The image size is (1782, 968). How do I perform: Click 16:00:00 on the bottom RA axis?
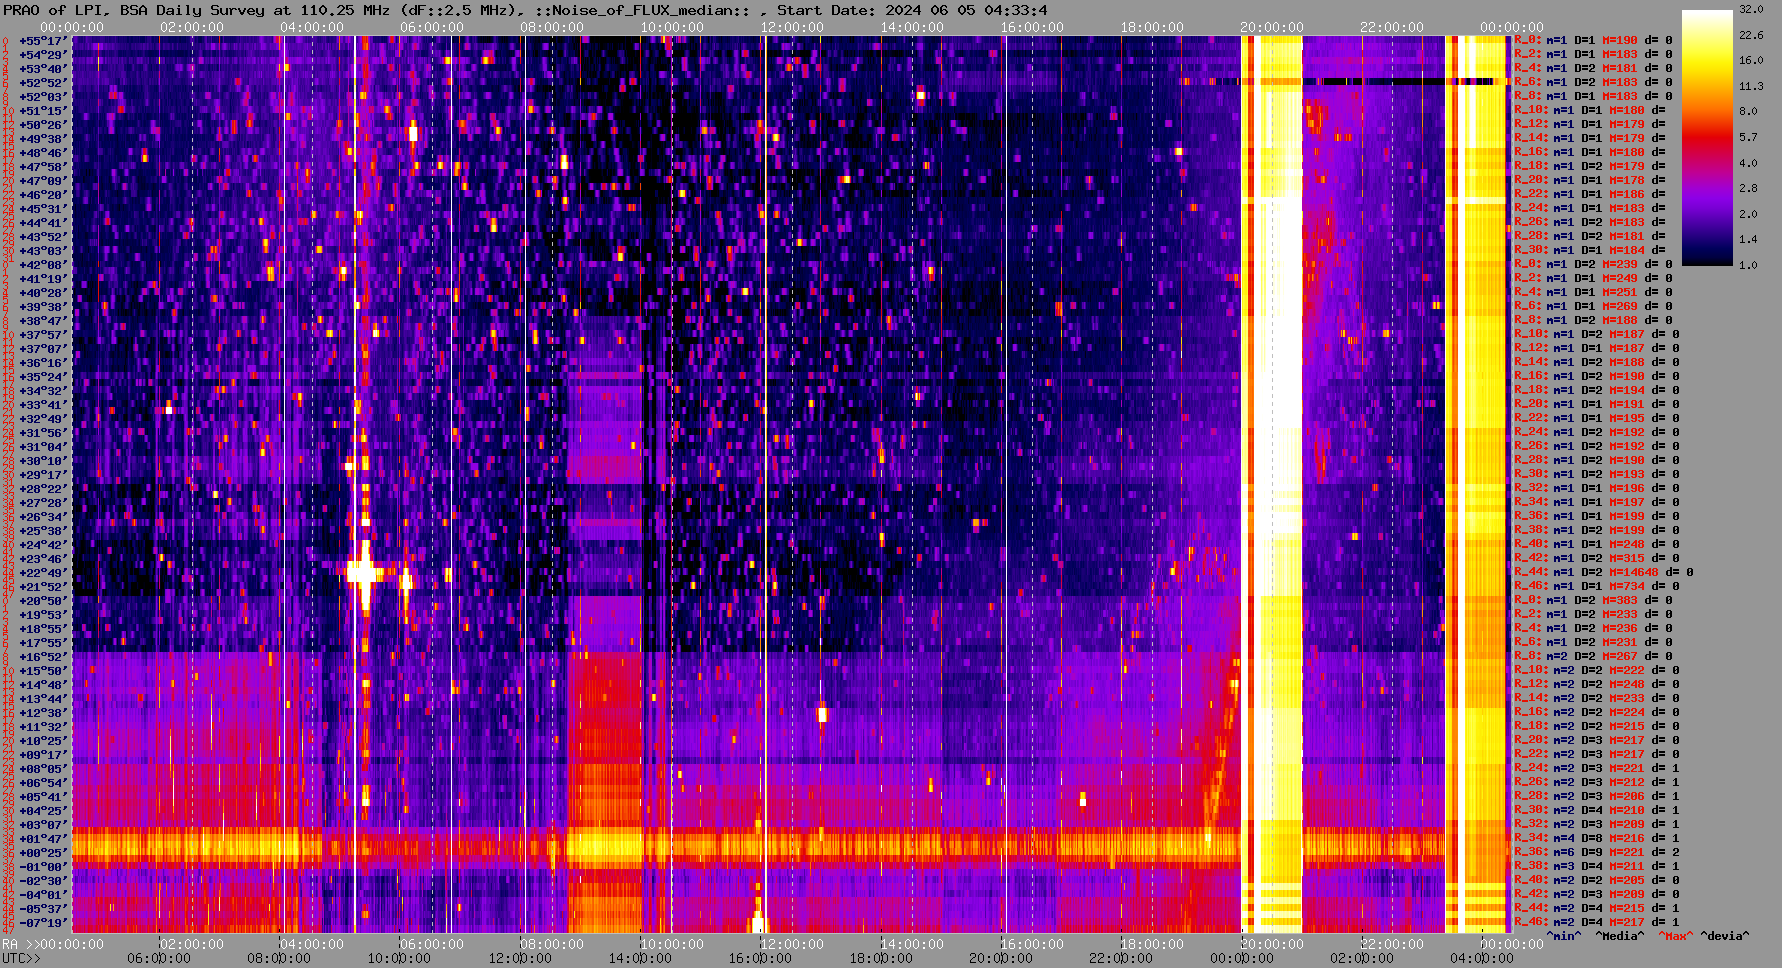coord(1031,944)
